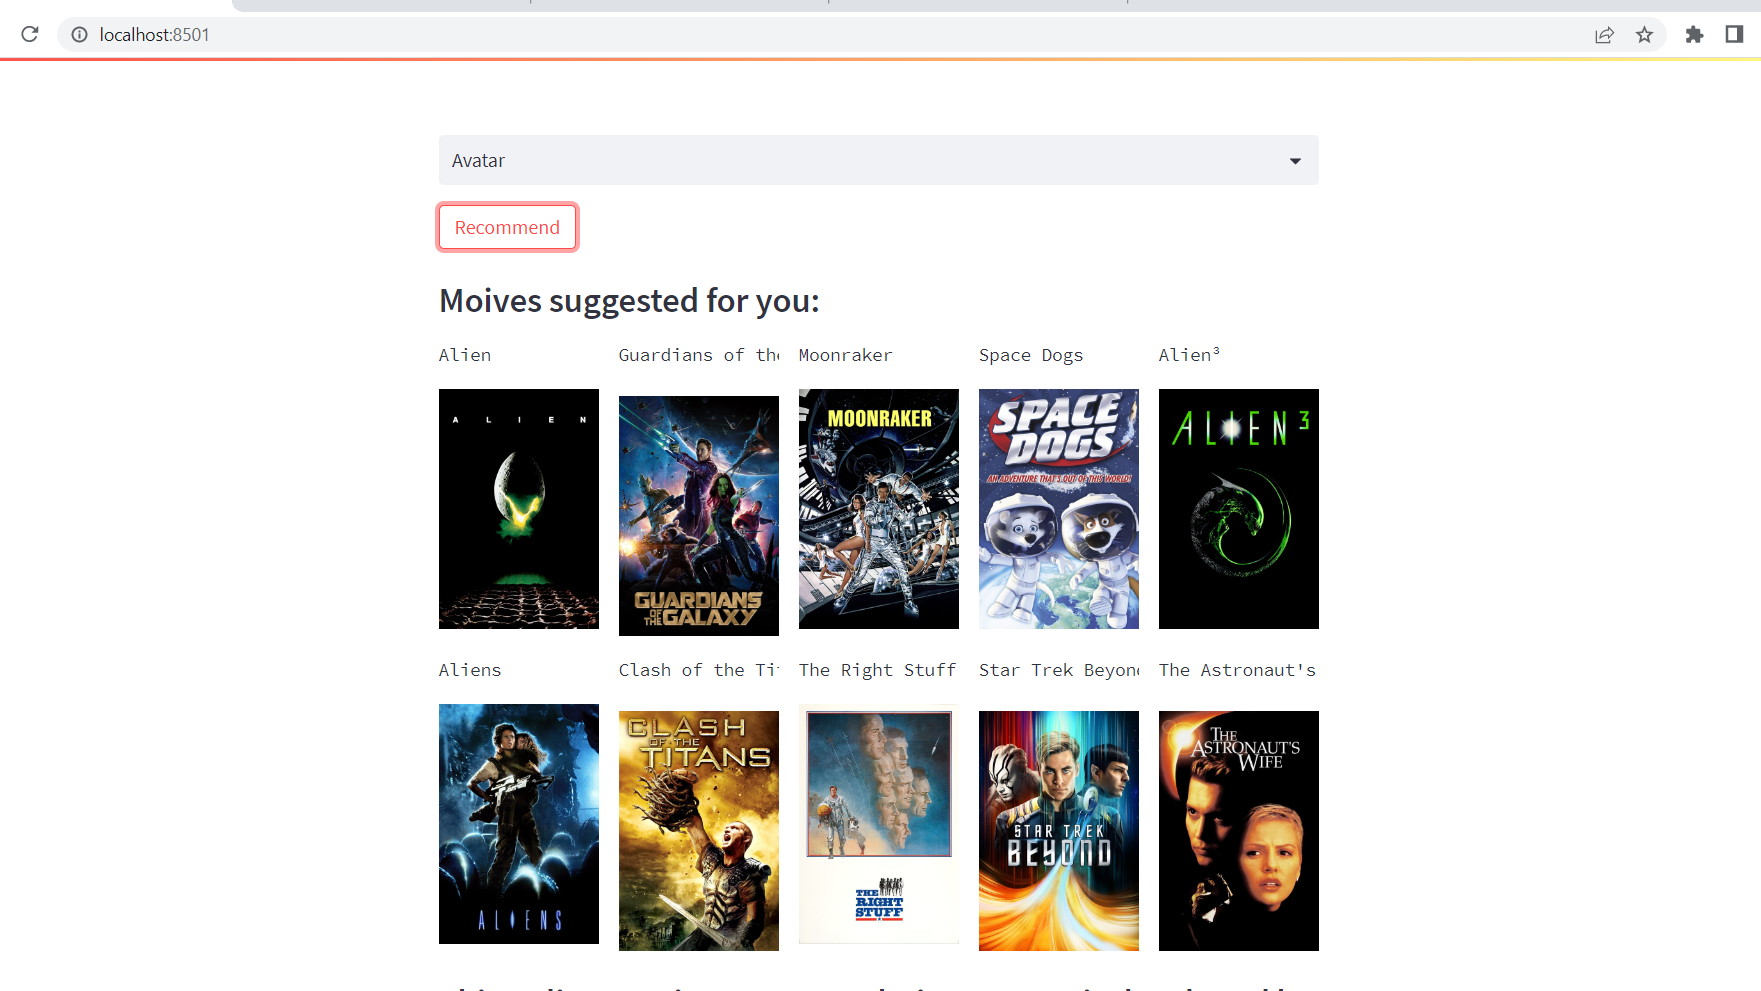Share this page icon in address bar
The width and height of the screenshot is (1761, 991).
(x=1604, y=35)
